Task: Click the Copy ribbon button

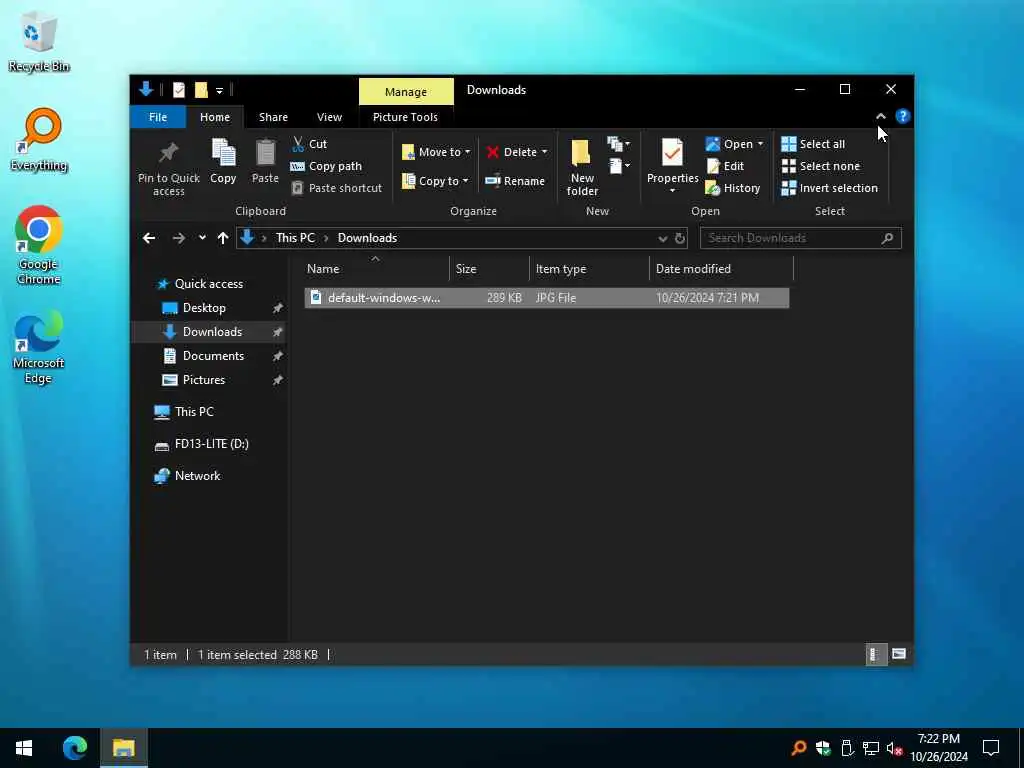Action: [223, 161]
